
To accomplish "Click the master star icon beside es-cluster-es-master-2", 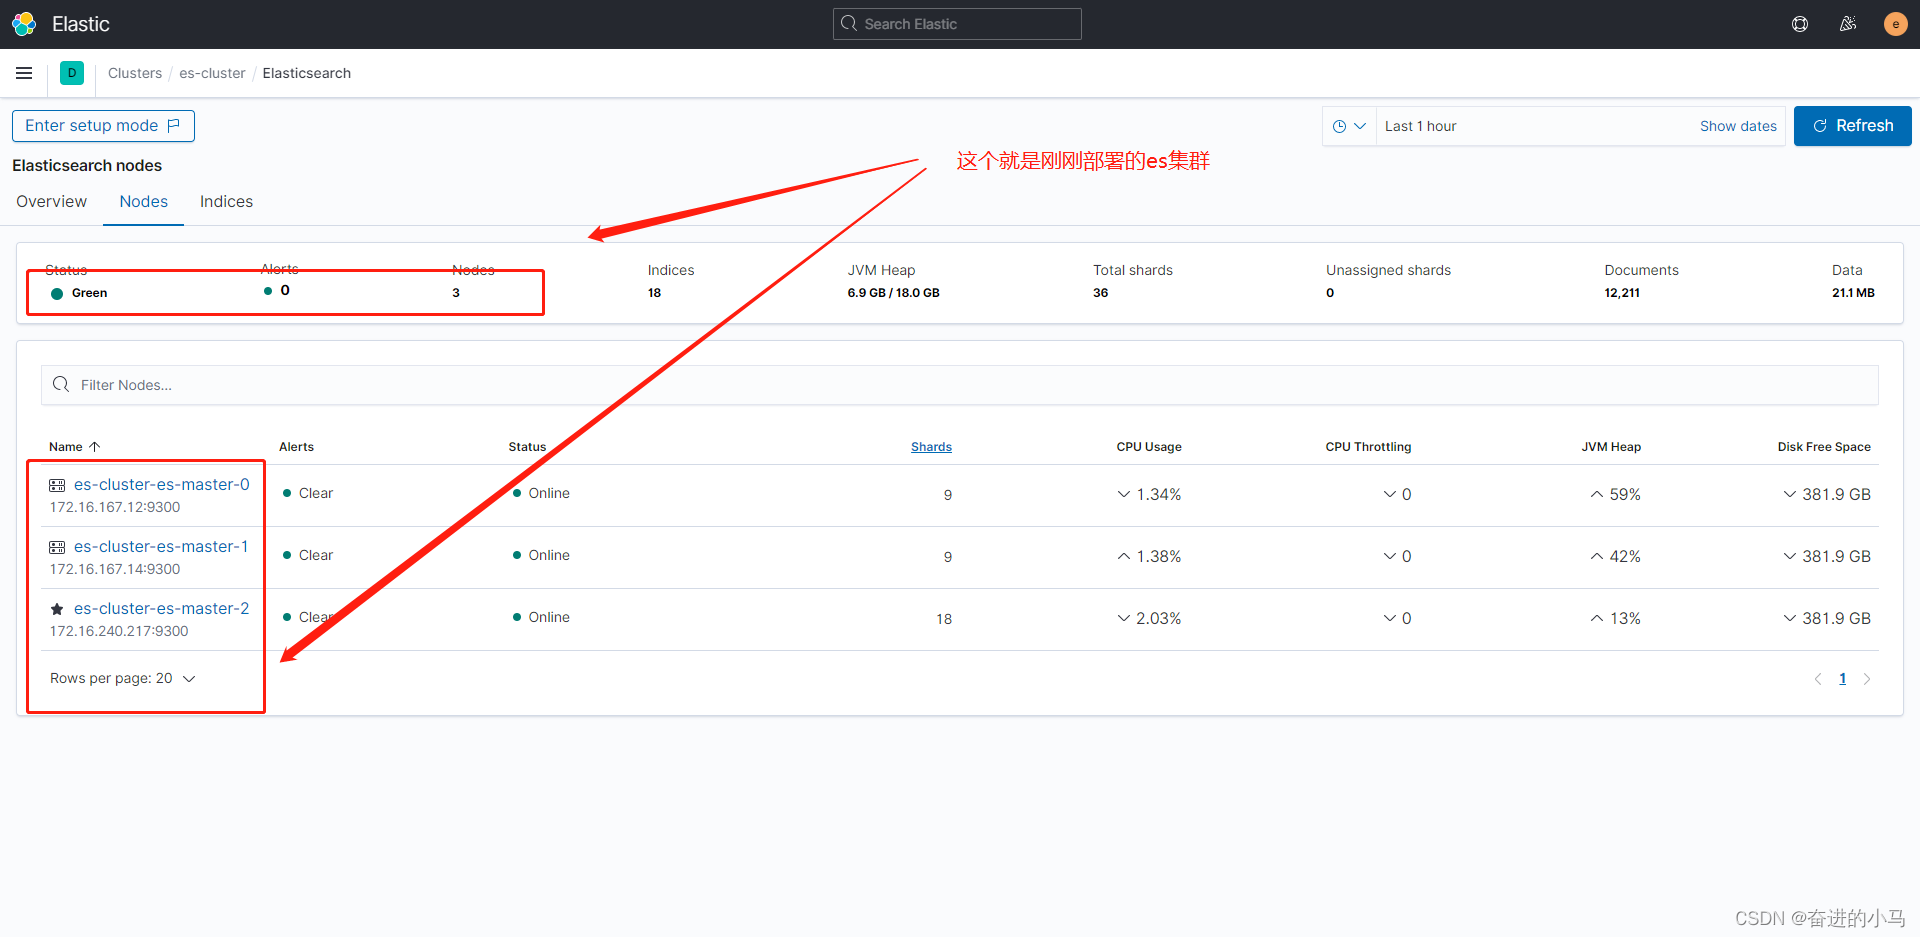I will [57, 609].
